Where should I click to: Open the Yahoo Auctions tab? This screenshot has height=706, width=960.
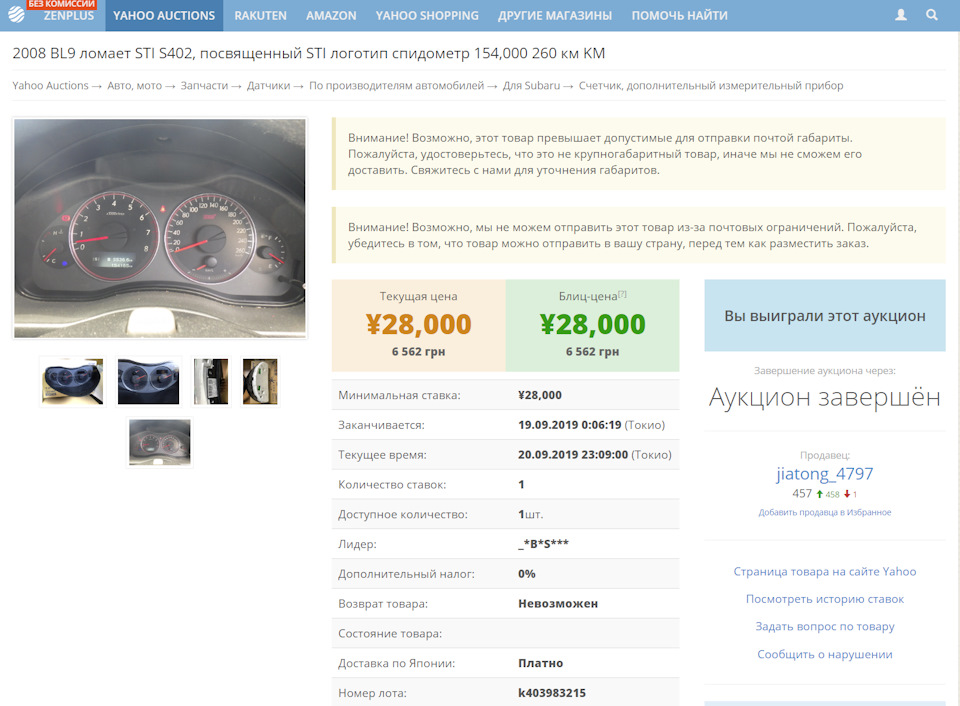[164, 15]
